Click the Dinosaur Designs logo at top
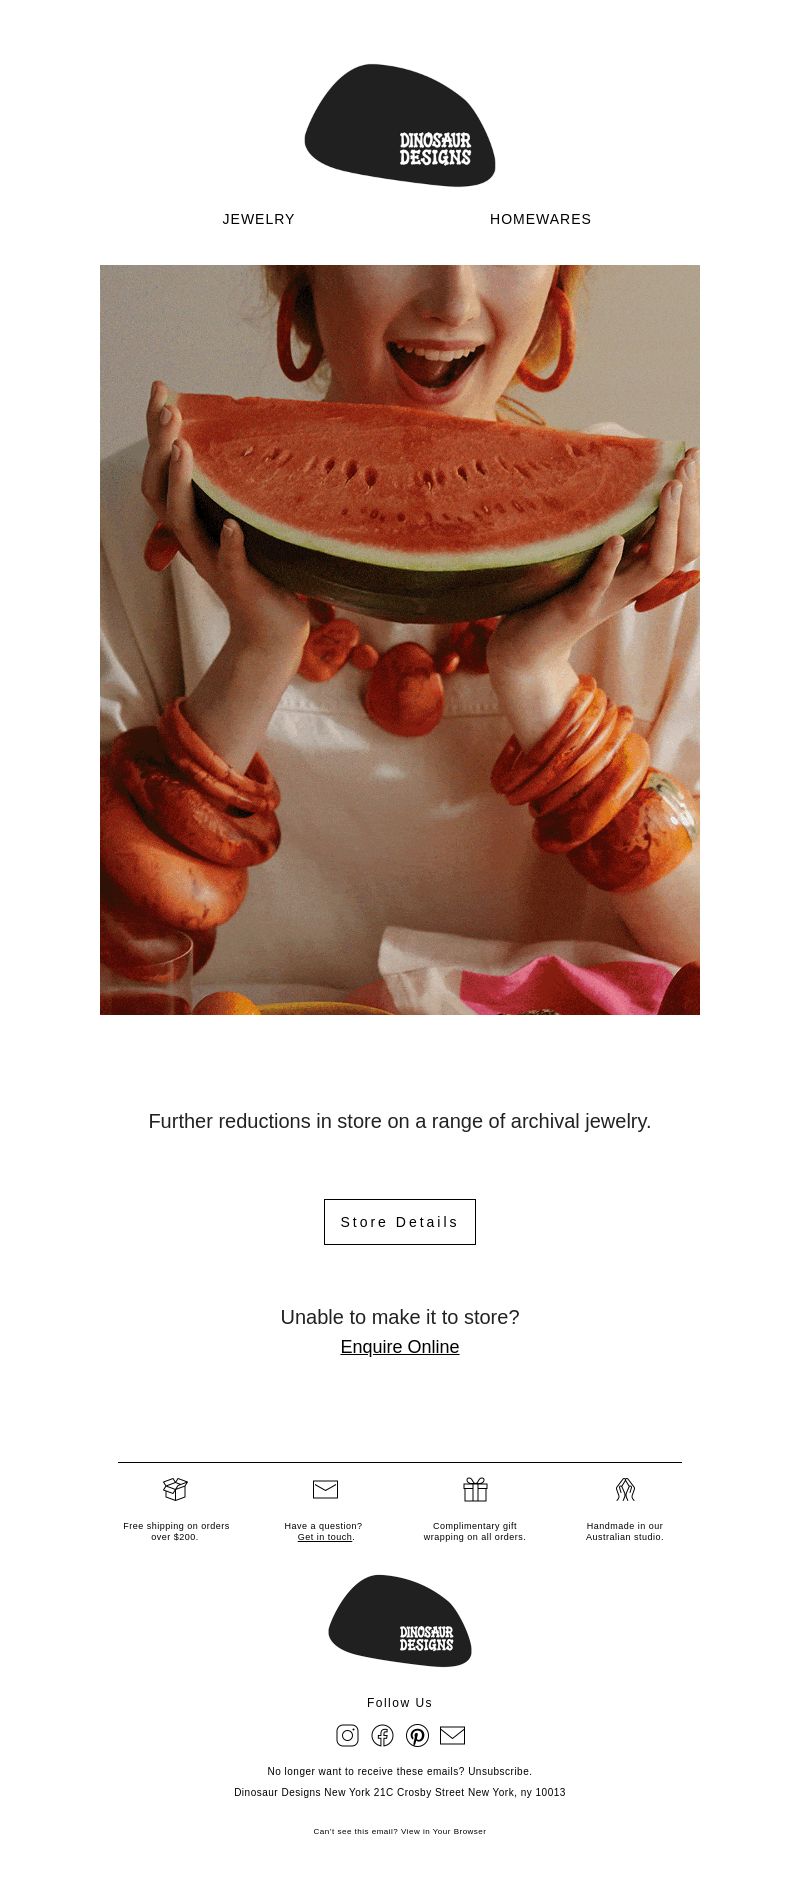 click(400, 126)
